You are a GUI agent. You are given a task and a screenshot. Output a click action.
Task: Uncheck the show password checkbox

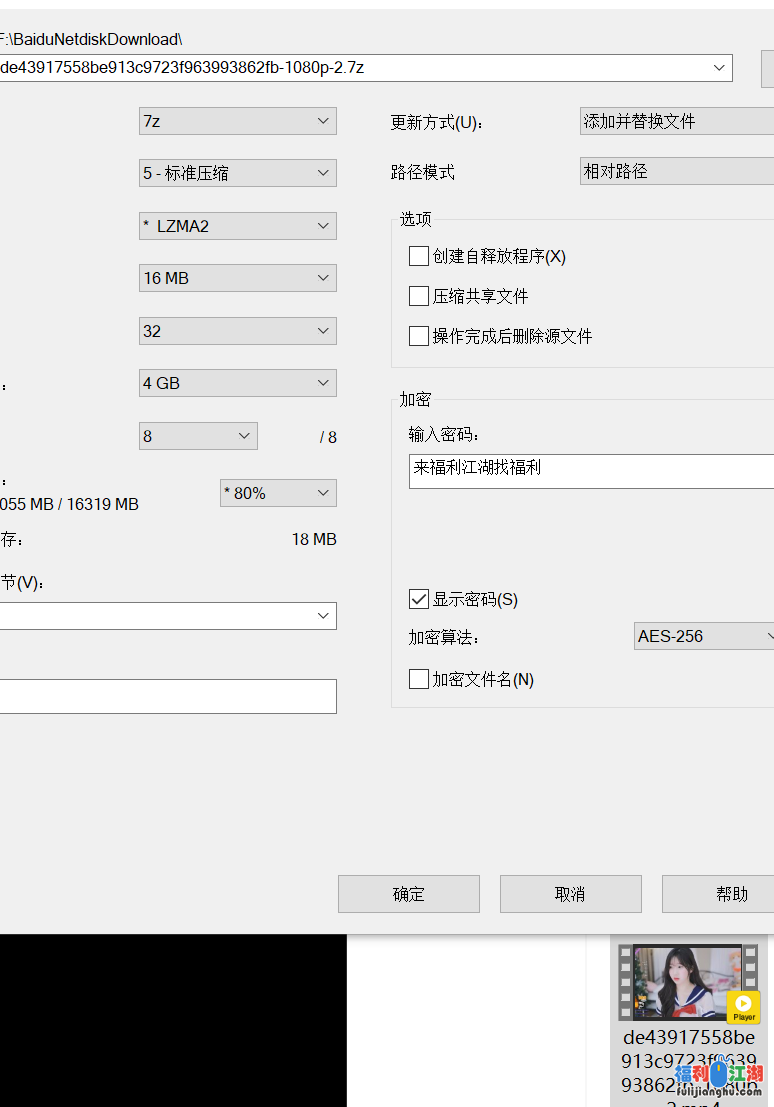pos(419,600)
